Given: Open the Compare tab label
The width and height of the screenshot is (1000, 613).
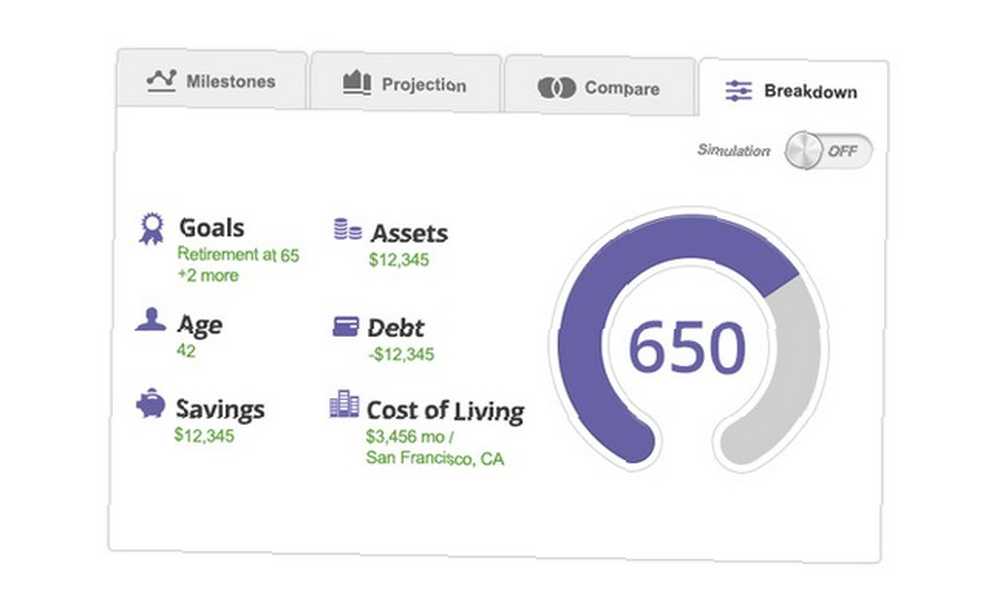Looking at the screenshot, I should tap(621, 88).
